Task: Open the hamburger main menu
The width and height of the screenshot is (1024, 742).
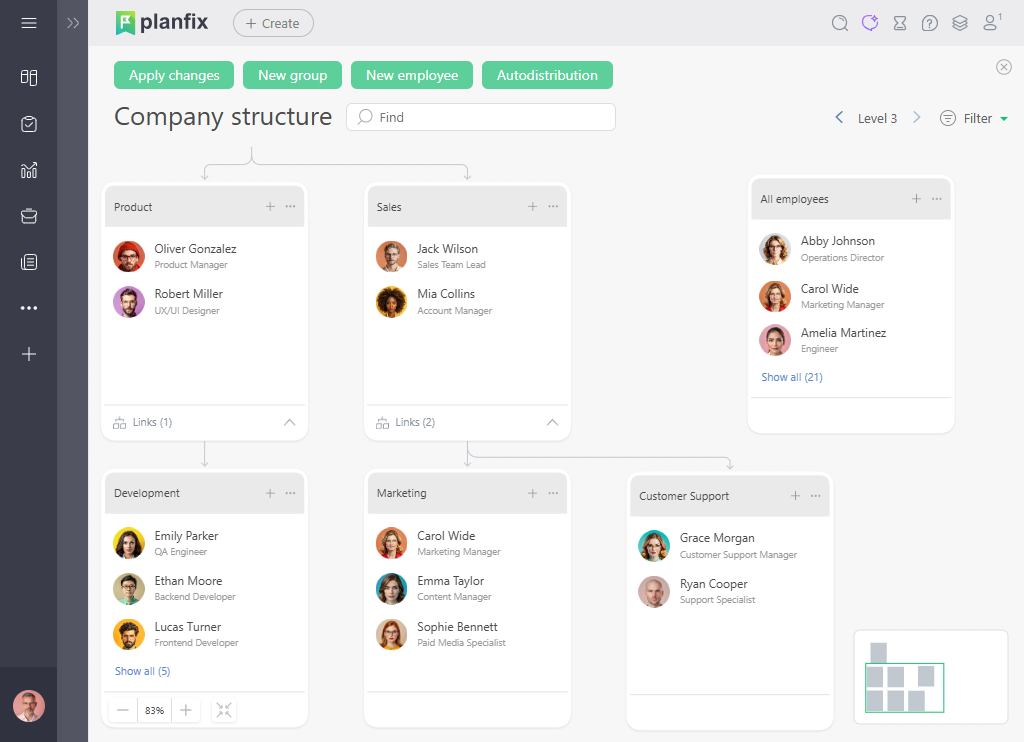Action: point(29,24)
